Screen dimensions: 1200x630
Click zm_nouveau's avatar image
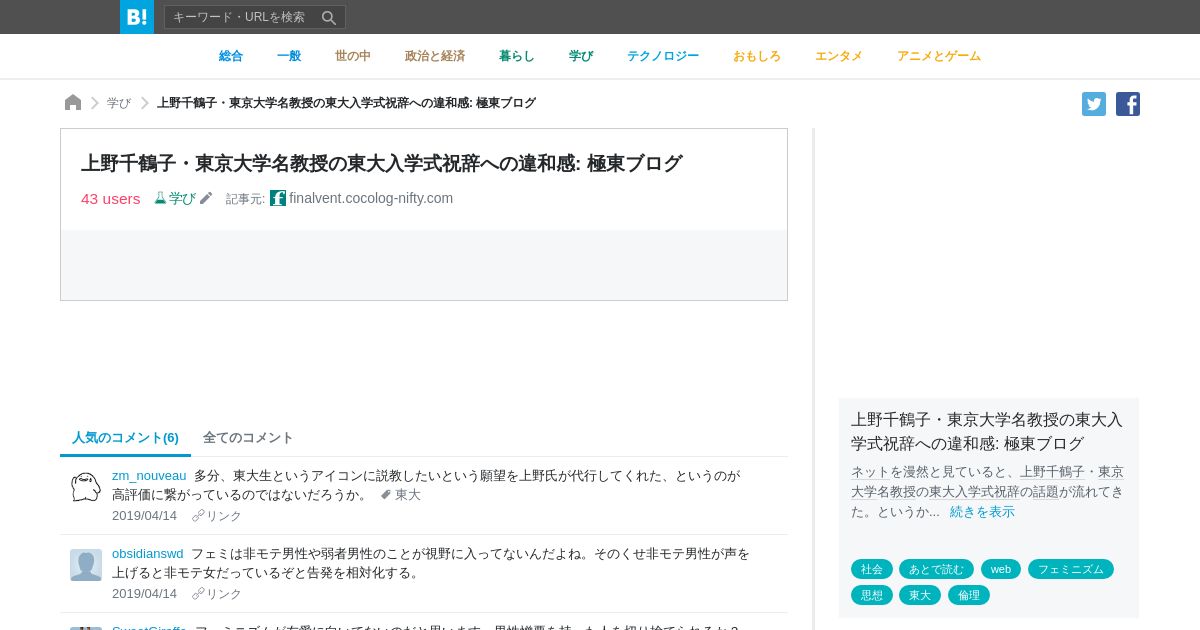coord(86,487)
